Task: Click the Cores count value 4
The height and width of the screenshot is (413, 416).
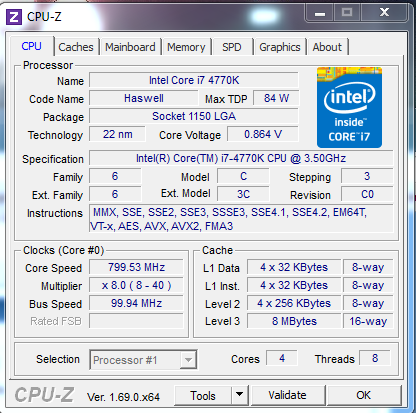Action: click(282, 358)
